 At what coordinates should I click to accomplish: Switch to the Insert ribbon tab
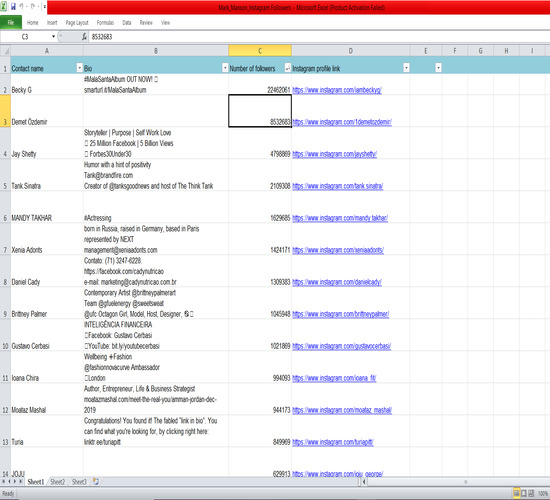coord(52,23)
